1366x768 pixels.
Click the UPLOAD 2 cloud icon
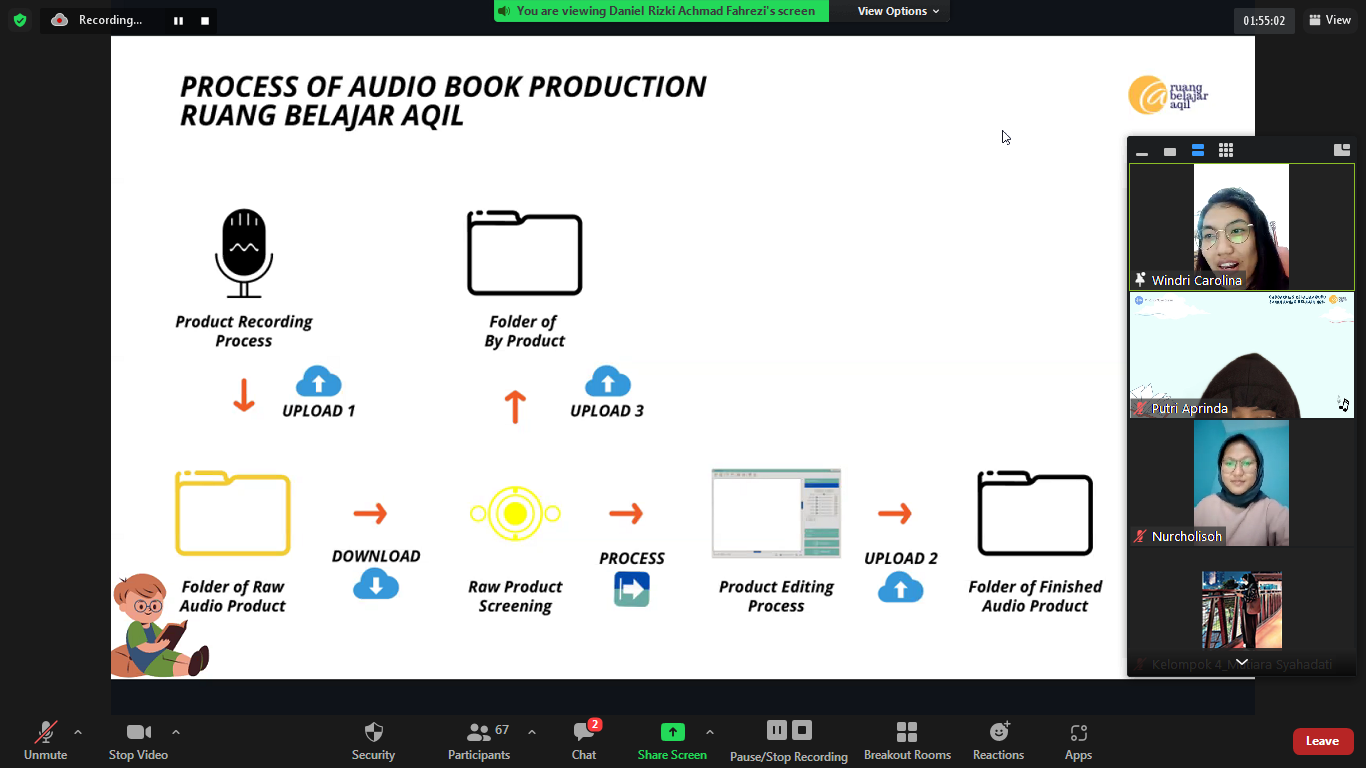(901, 587)
